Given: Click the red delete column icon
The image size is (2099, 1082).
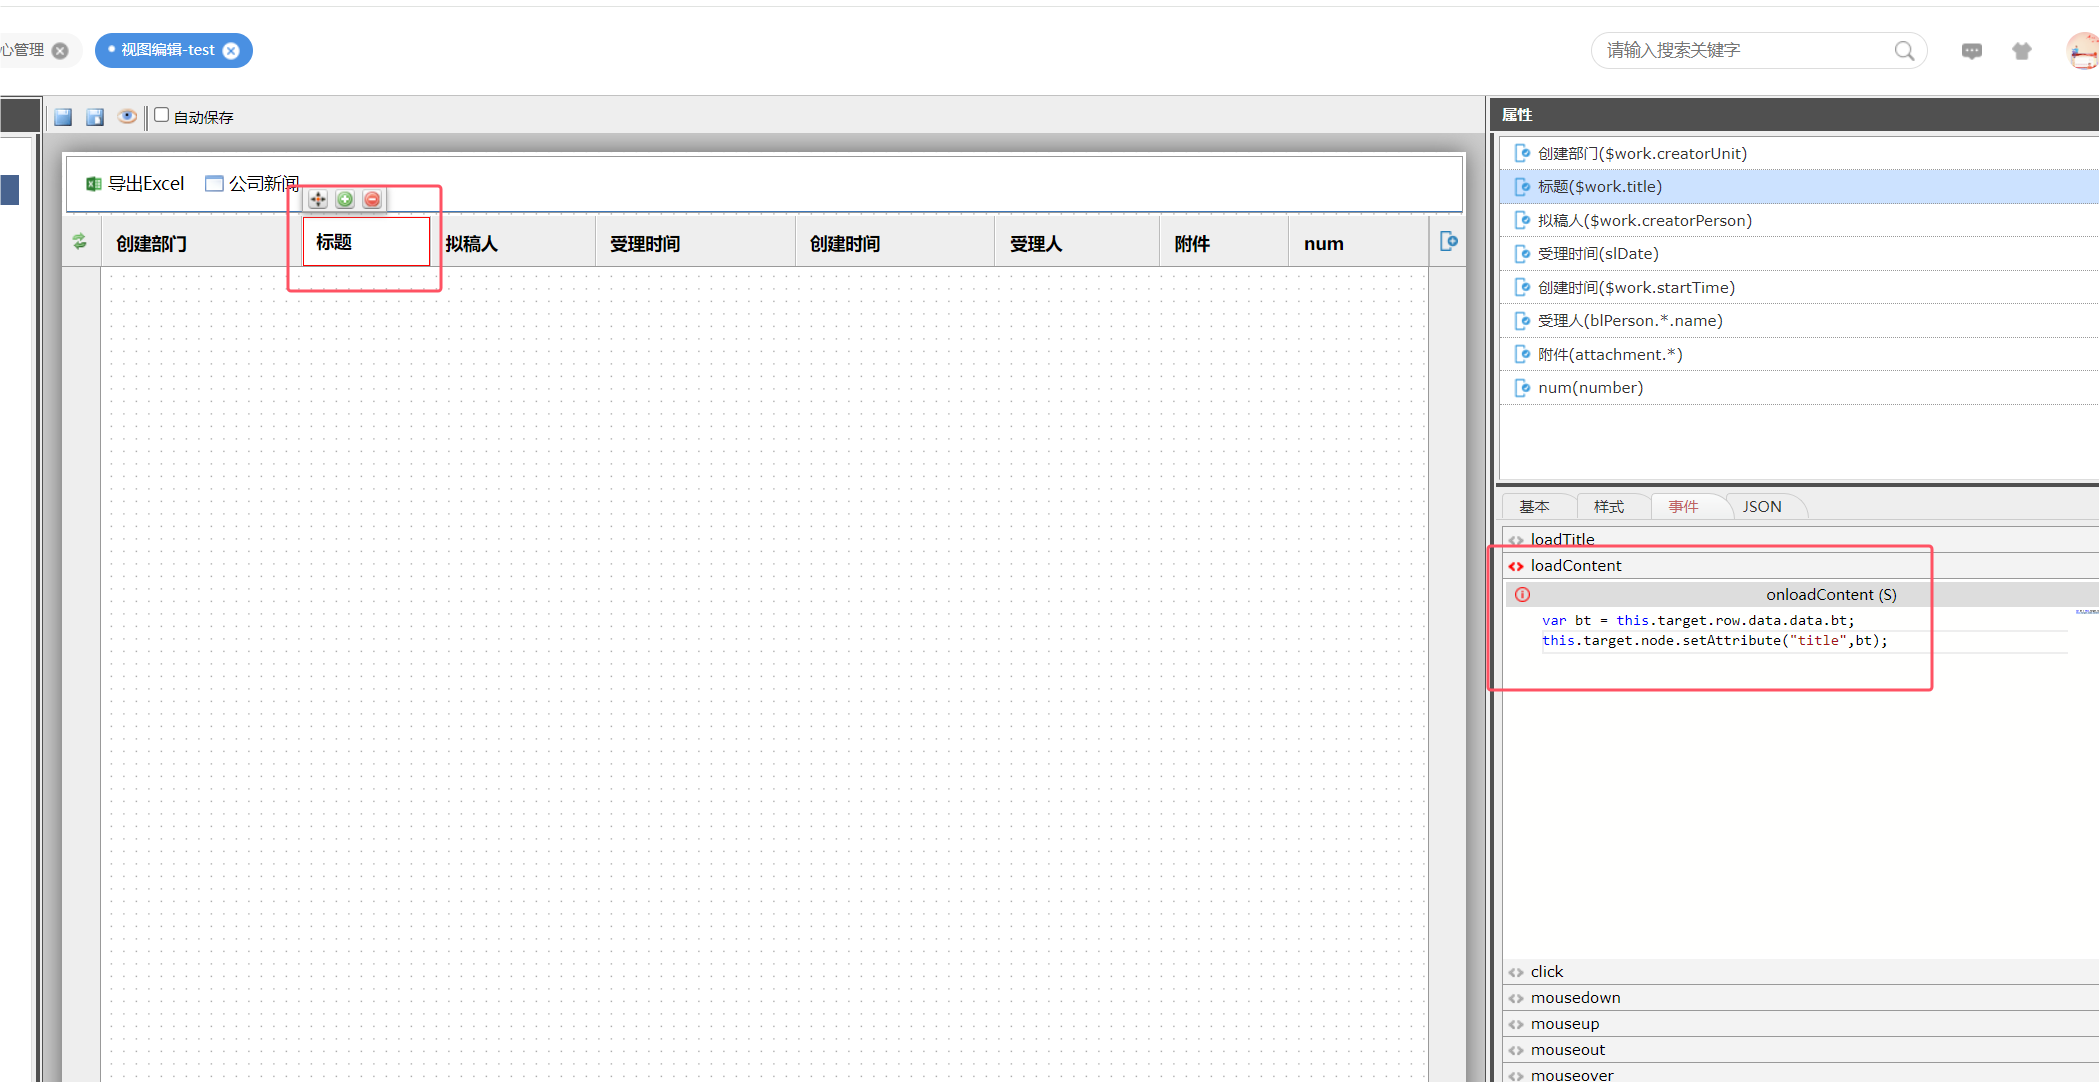Looking at the screenshot, I should click(x=372, y=199).
